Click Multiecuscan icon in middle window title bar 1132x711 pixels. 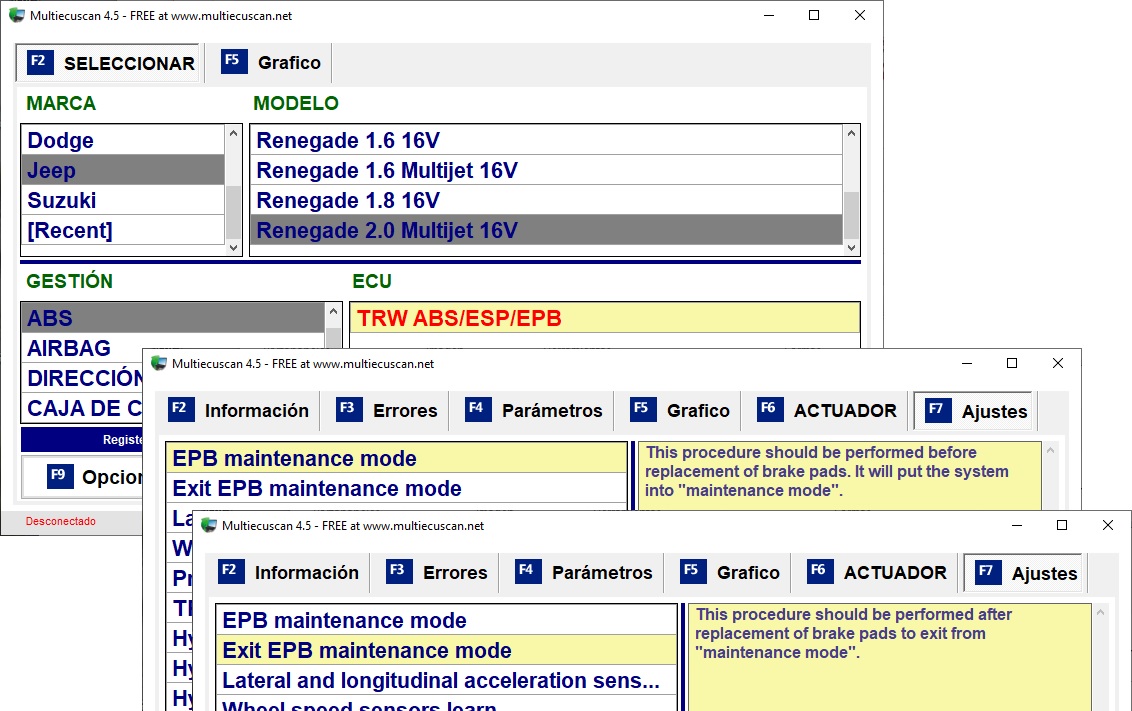tap(159, 363)
